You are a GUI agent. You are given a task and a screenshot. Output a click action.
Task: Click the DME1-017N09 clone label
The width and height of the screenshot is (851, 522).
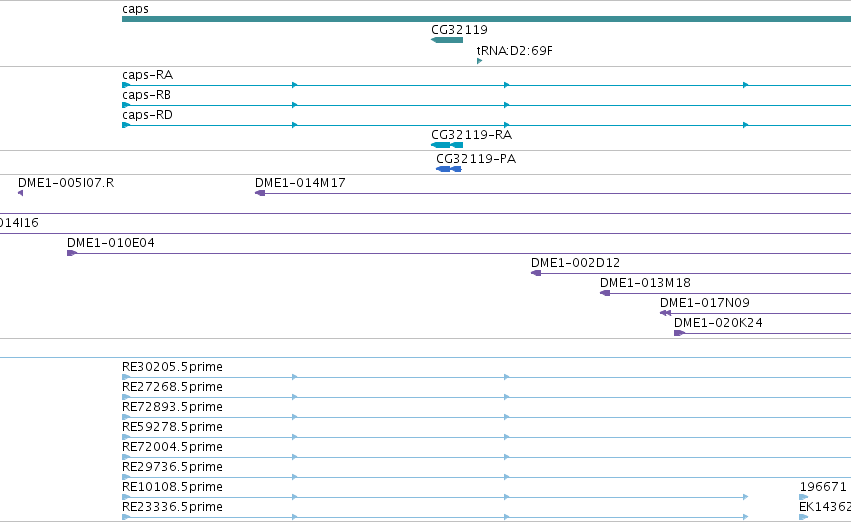[x=704, y=303]
